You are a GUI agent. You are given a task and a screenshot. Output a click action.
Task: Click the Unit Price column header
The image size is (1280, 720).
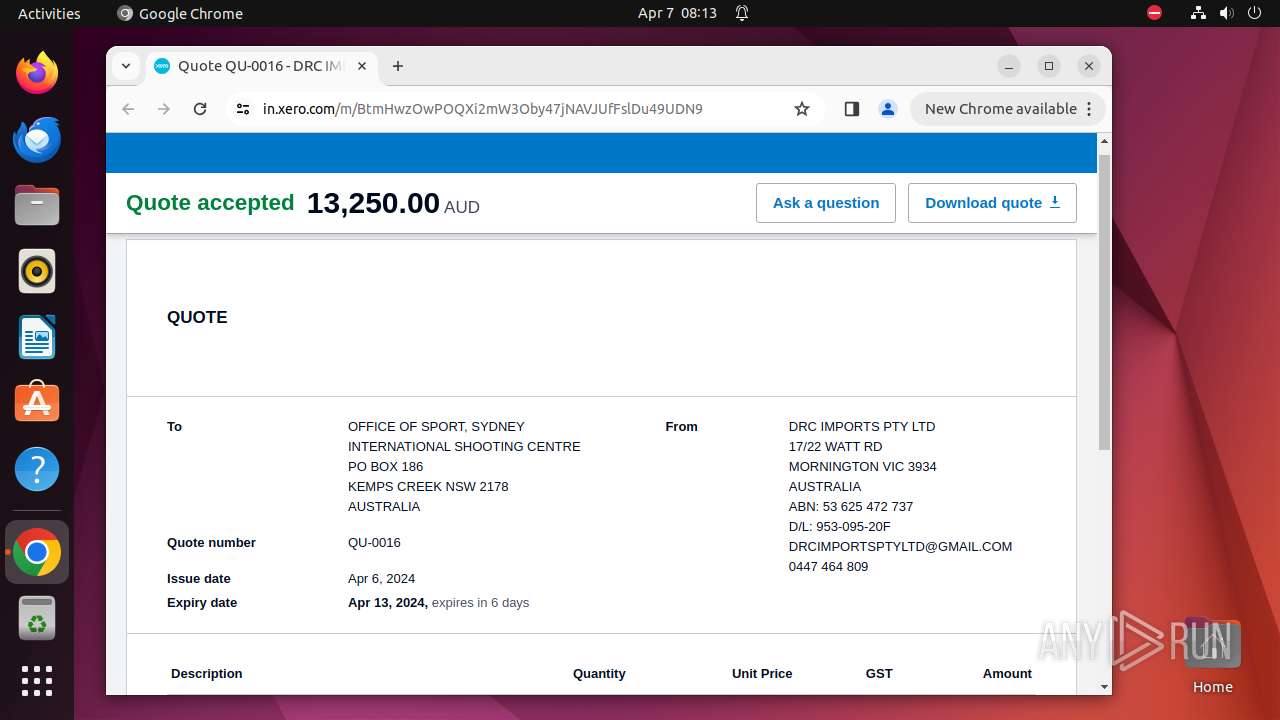tap(762, 673)
